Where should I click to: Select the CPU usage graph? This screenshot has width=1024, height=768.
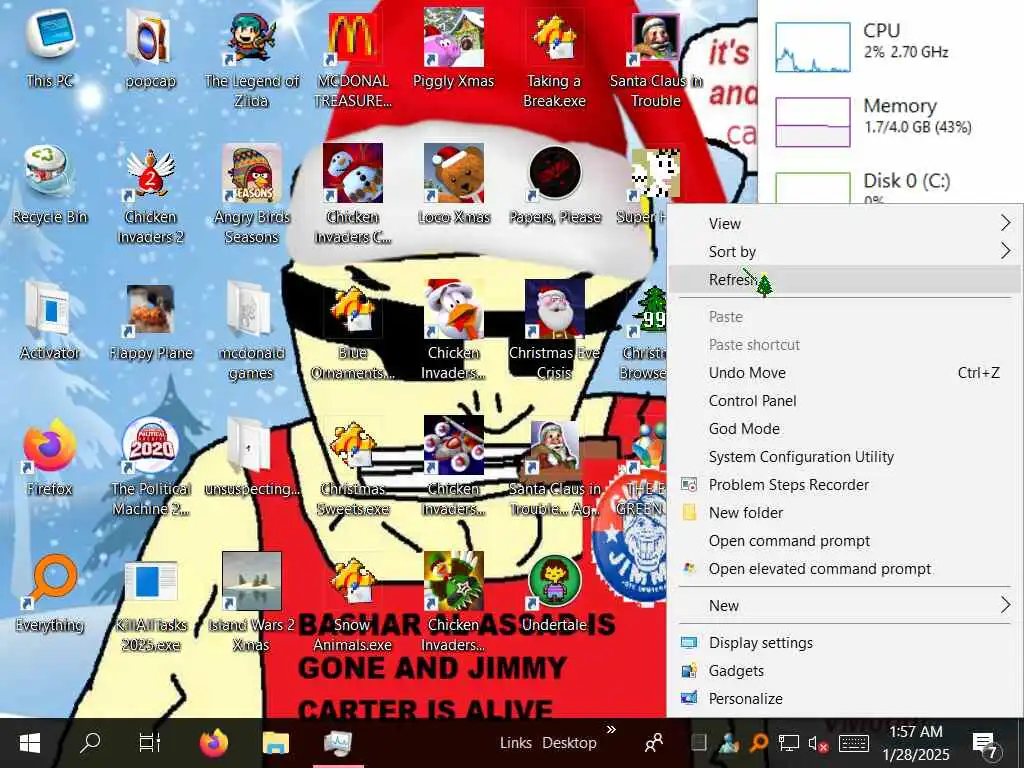click(x=813, y=46)
